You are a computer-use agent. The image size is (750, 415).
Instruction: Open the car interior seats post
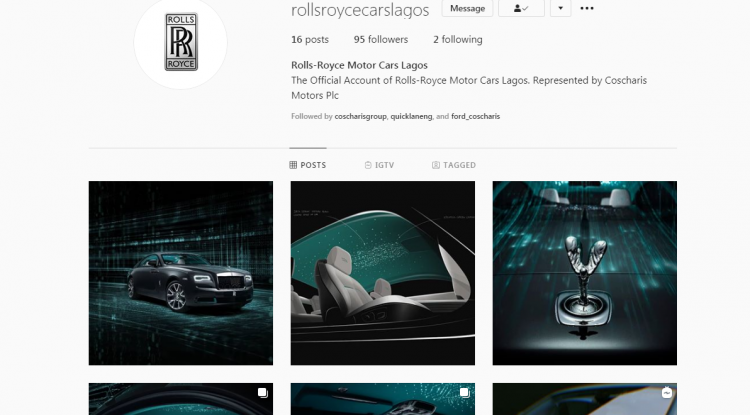coord(383,273)
